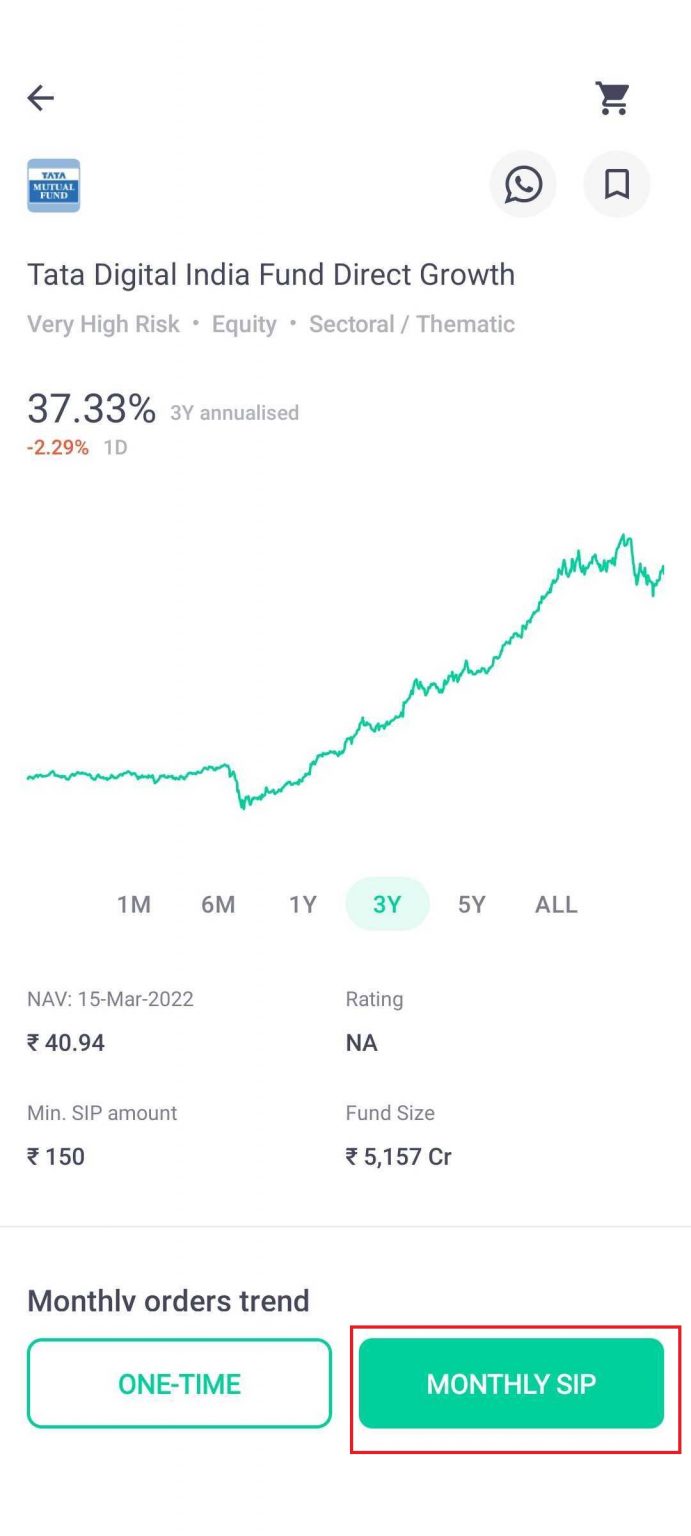Click the Tata Mutual Fund logo
Viewport: 691px width, 1536px height.
54,184
